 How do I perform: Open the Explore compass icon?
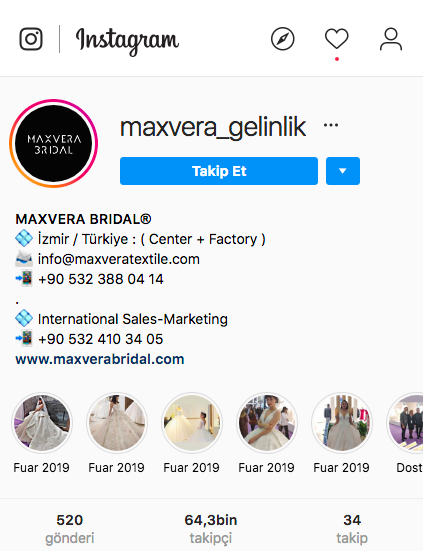pyautogui.click(x=282, y=39)
